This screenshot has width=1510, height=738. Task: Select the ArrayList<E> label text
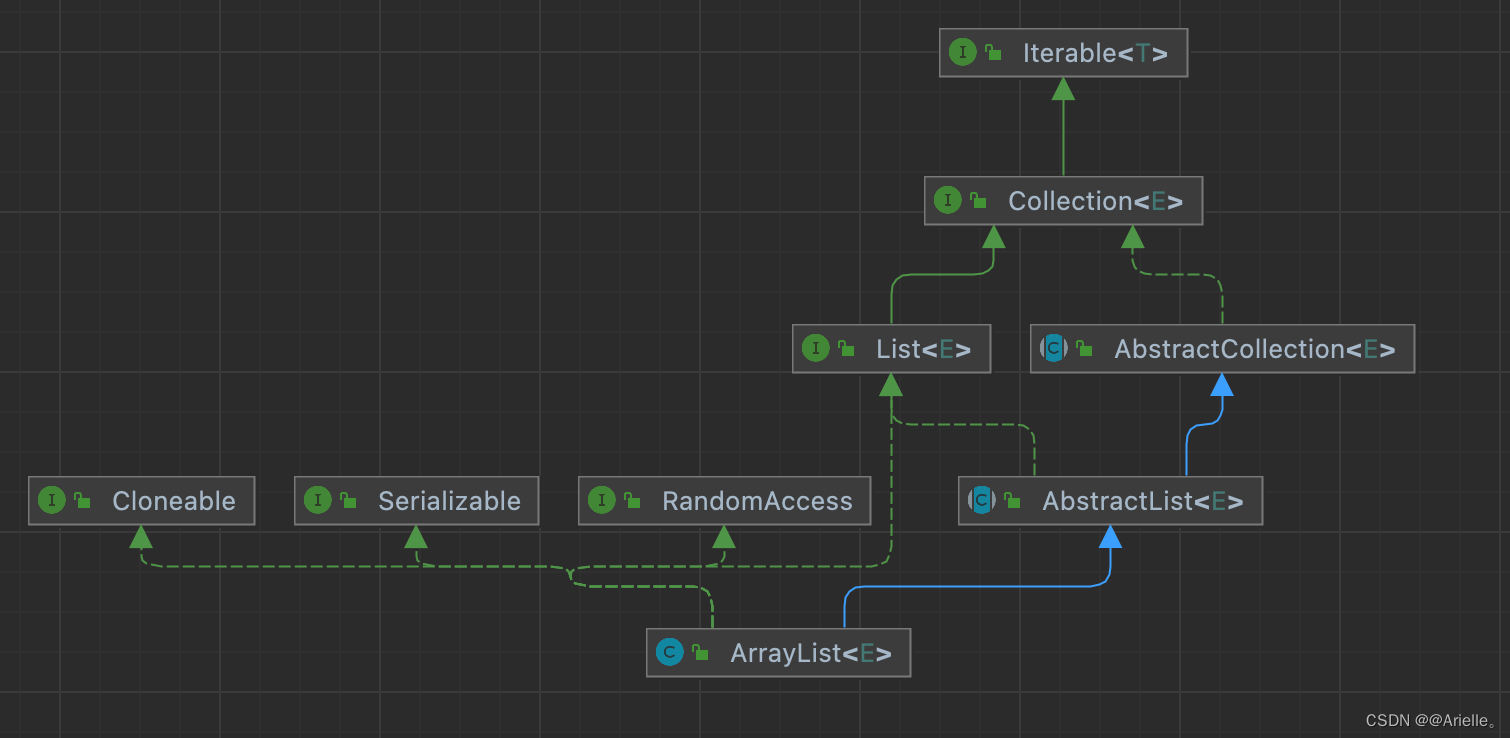tap(811, 654)
